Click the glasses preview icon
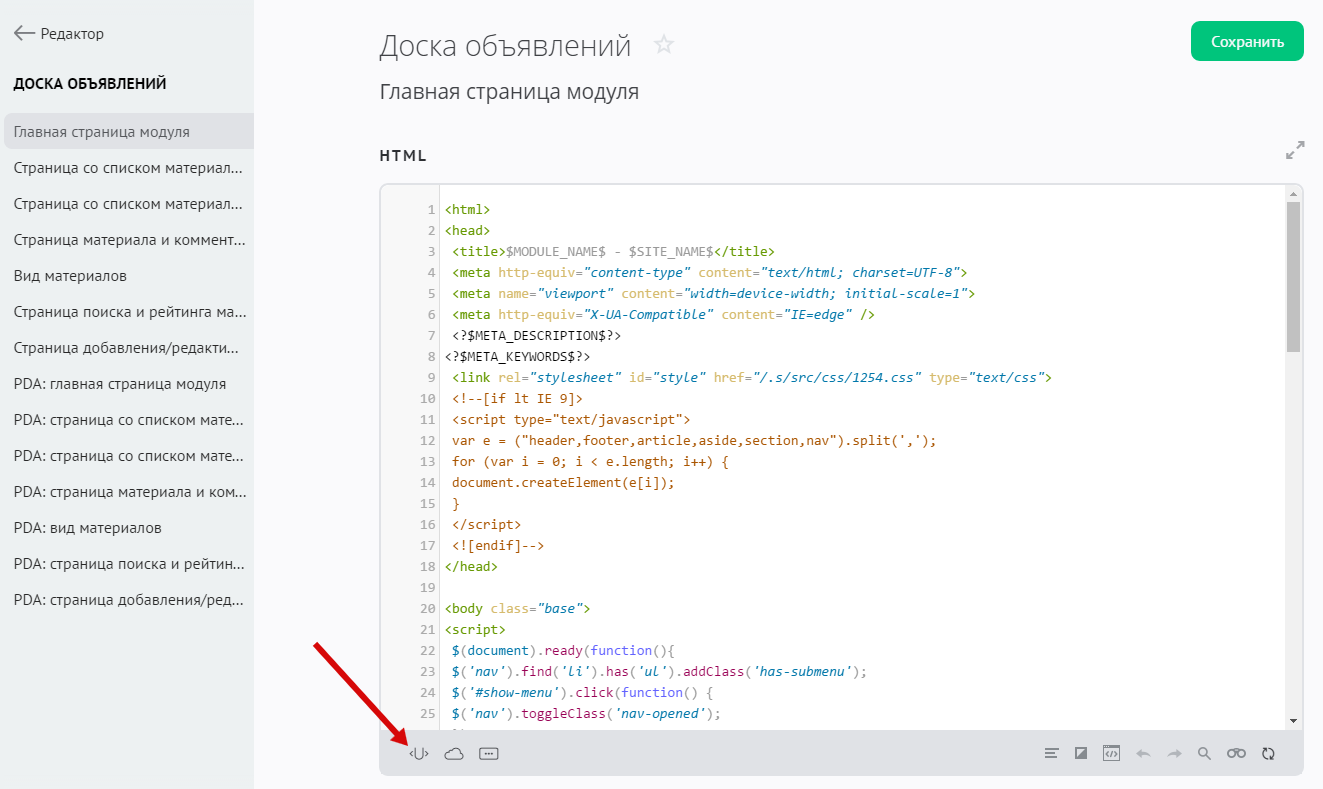This screenshot has height=789, width=1323. [x=1237, y=754]
